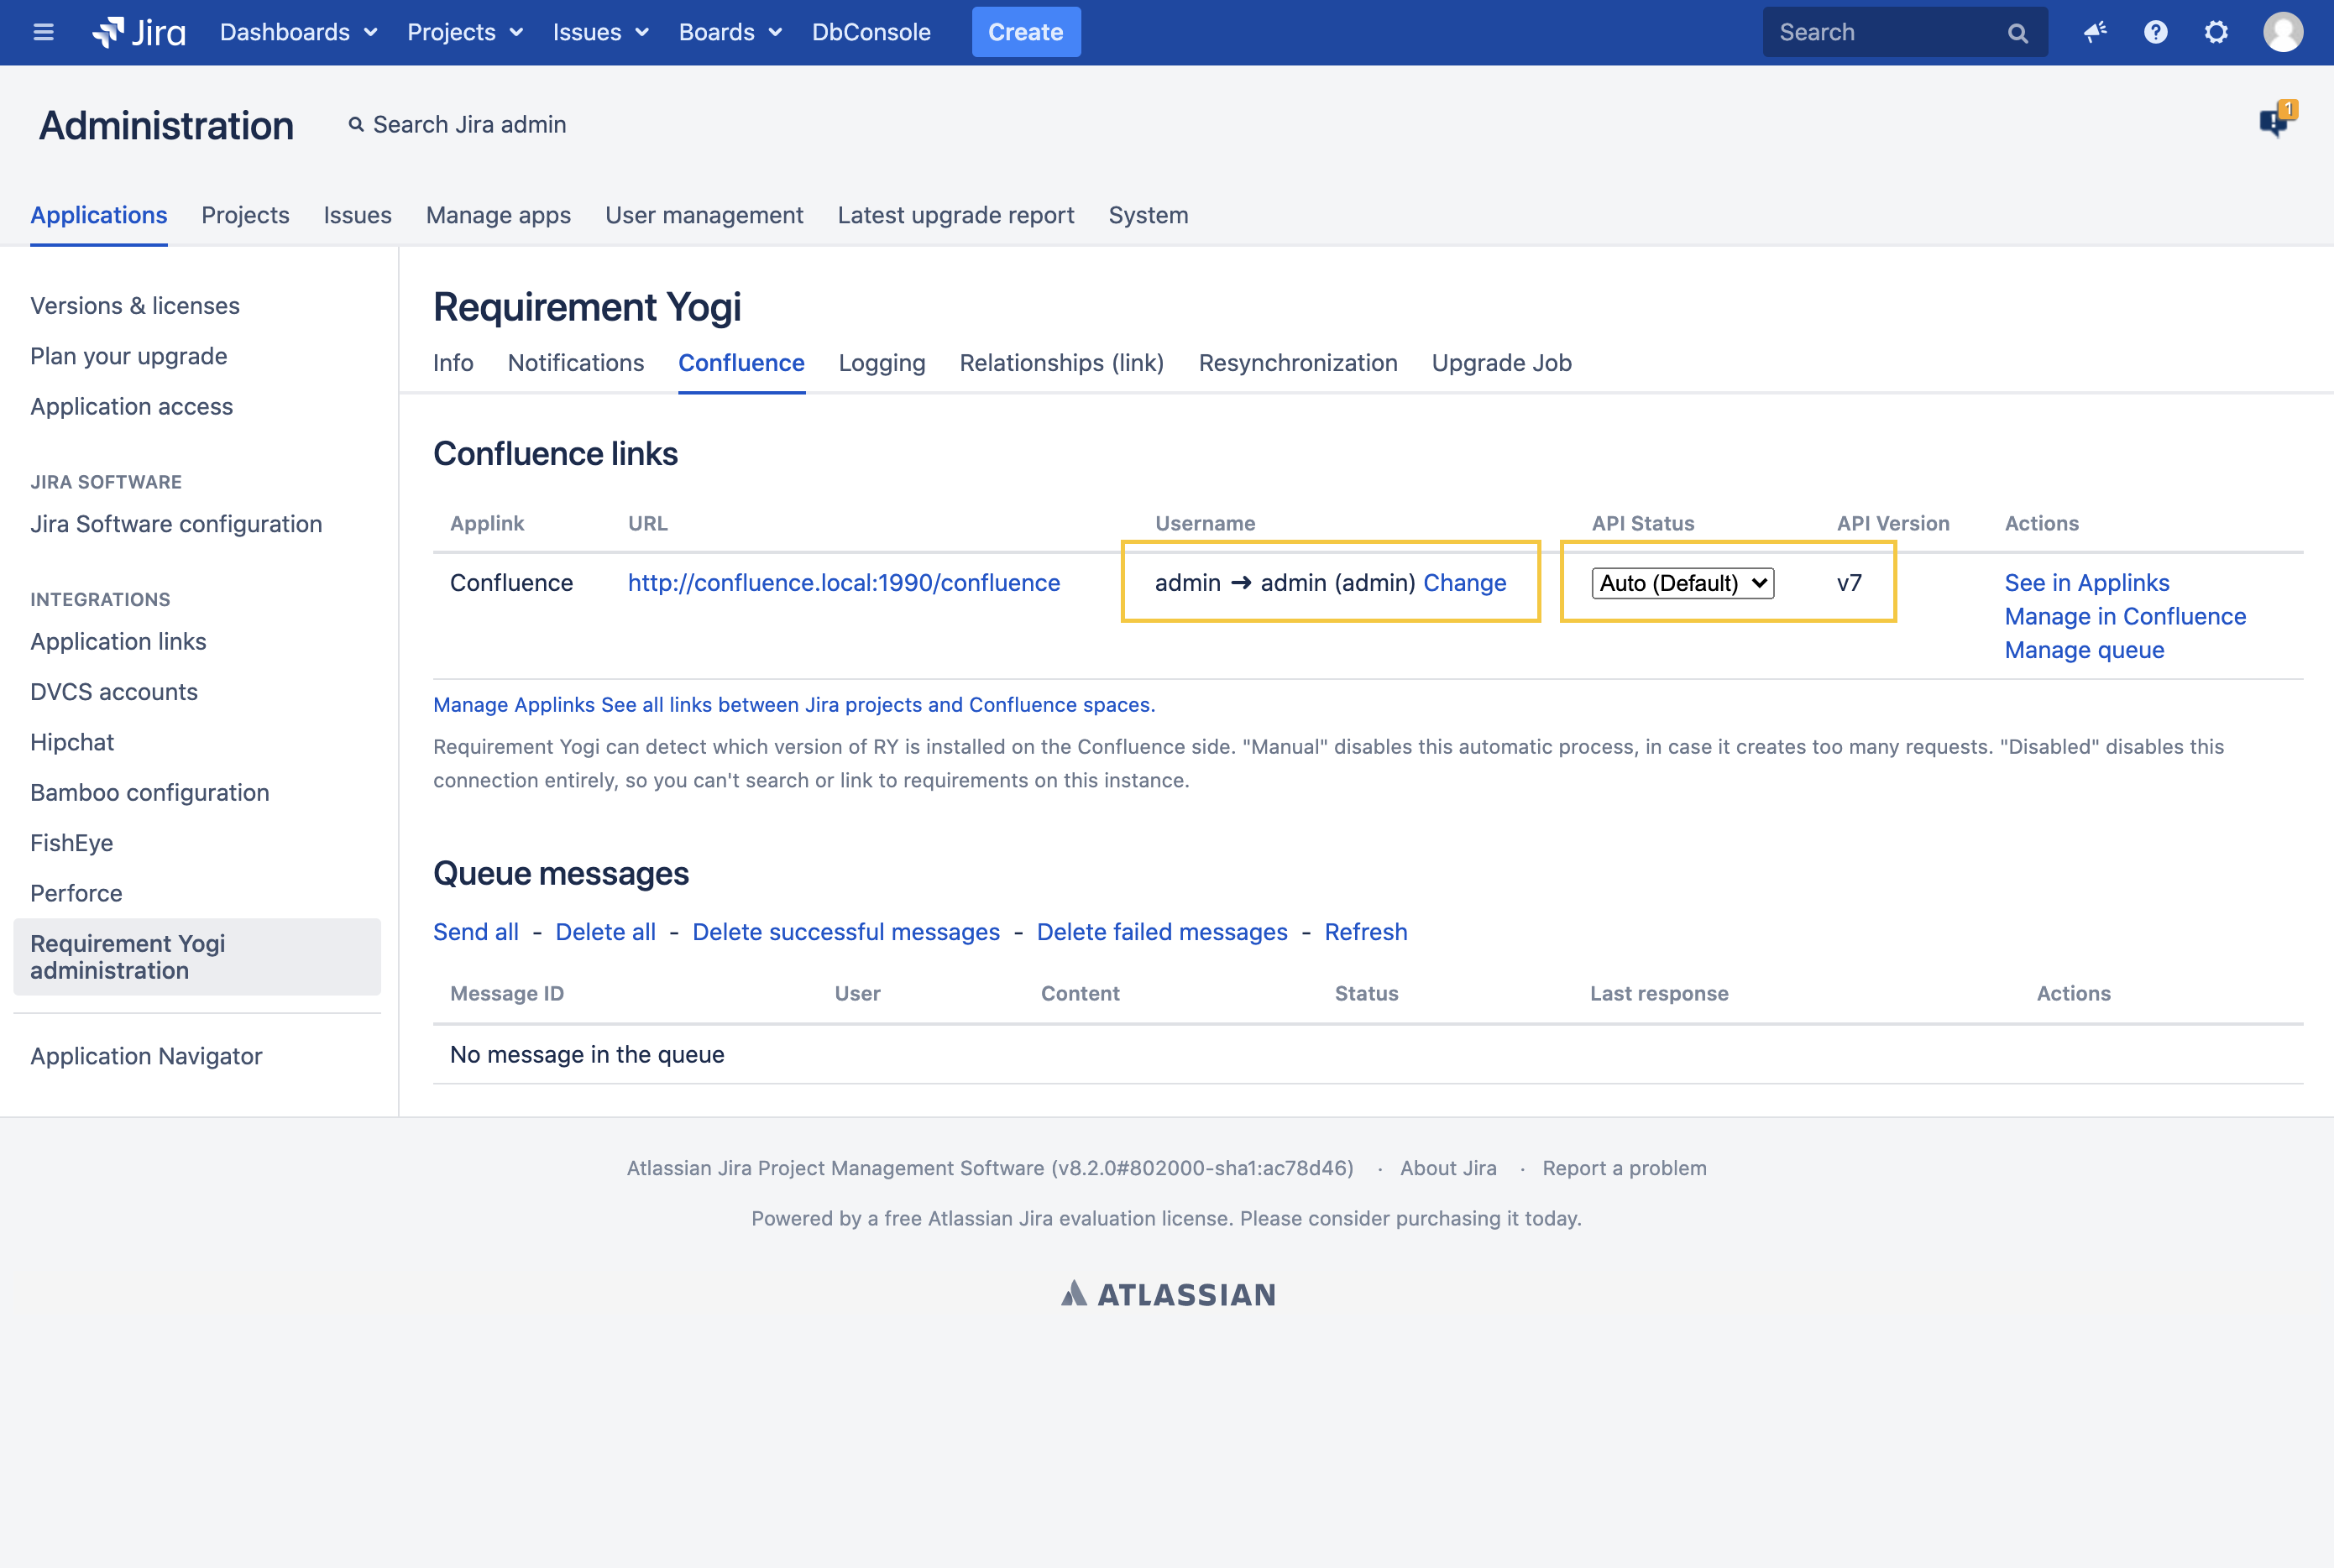Open the API Status Auto (Default) select
Image resolution: width=2334 pixels, height=1568 pixels.
[1682, 583]
